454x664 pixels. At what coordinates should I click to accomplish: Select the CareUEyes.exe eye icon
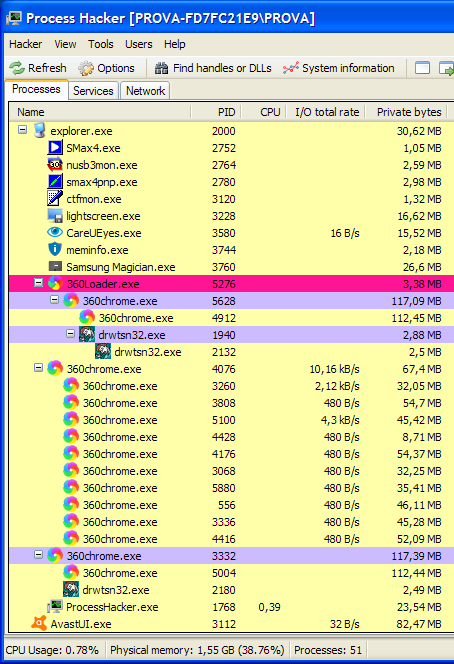[x=55, y=232]
